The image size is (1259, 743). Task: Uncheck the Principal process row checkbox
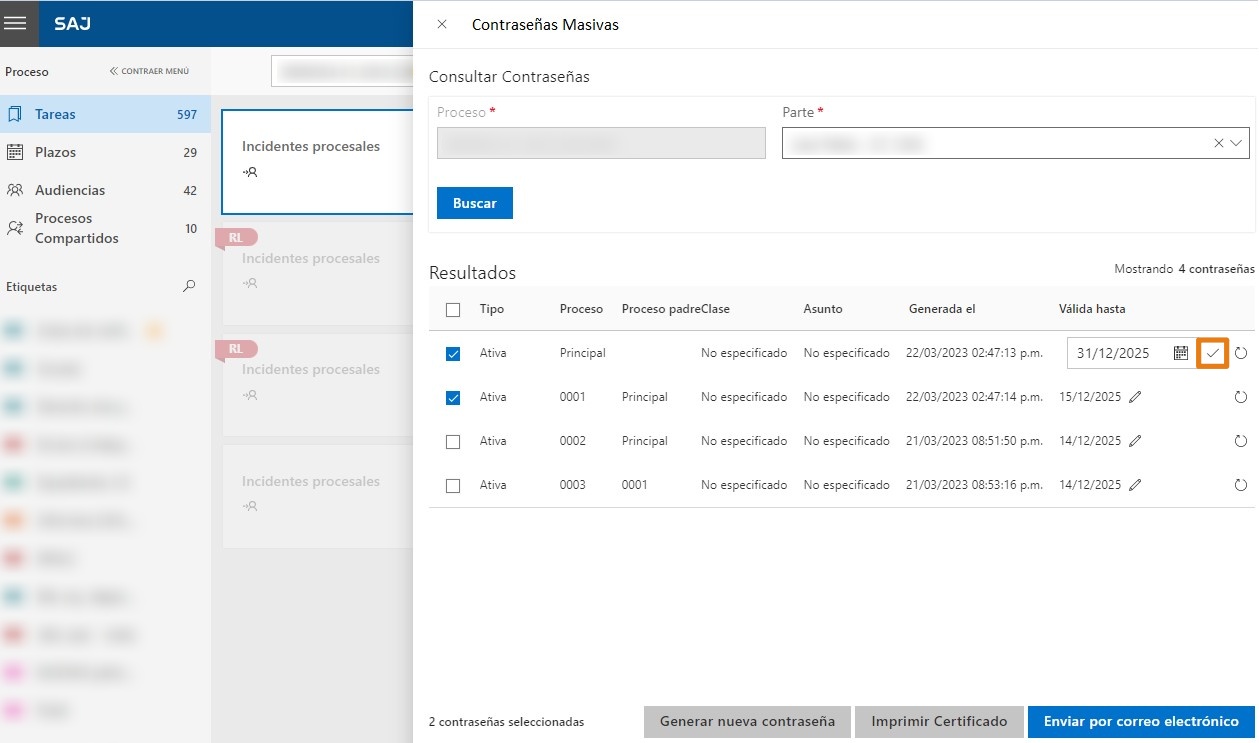pos(453,354)
